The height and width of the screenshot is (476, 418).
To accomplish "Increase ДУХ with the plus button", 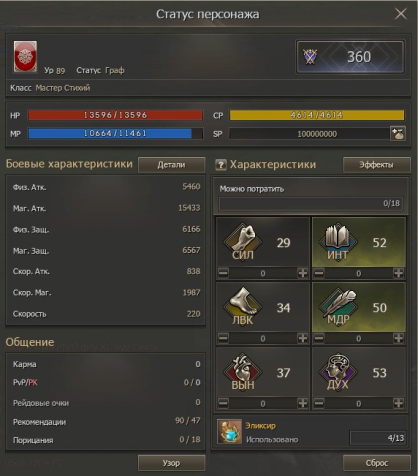I will tap(398, 403).
